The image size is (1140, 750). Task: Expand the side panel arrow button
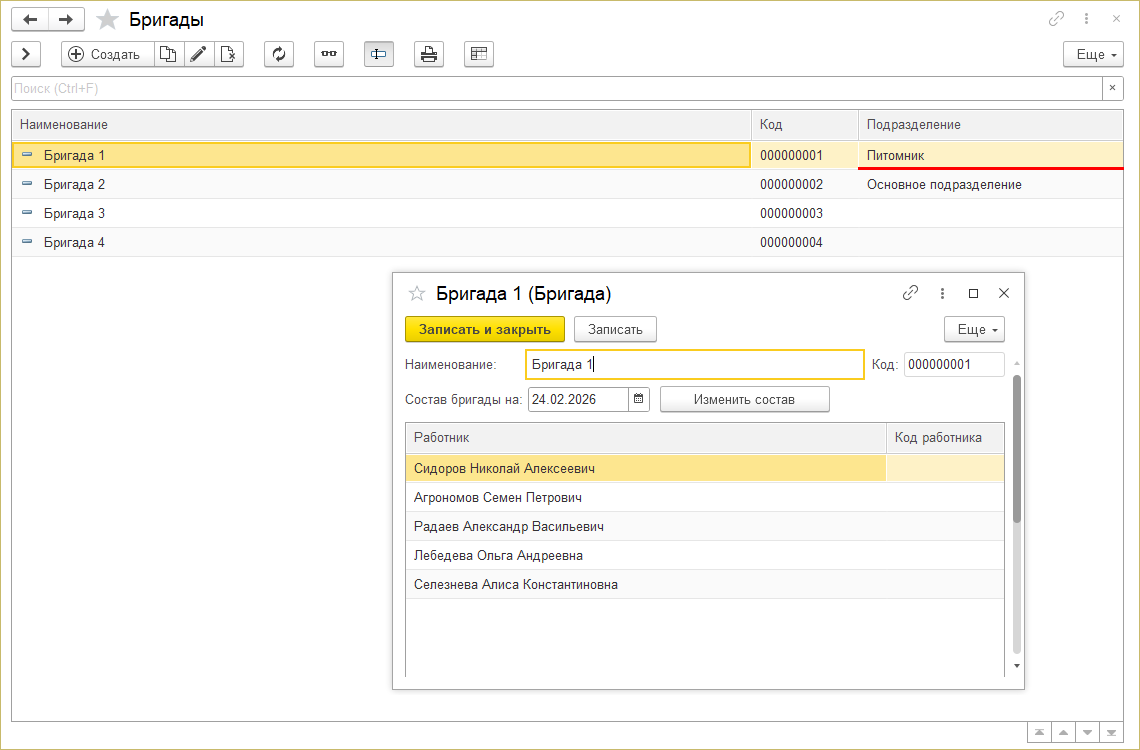click(x=25, y=54)
